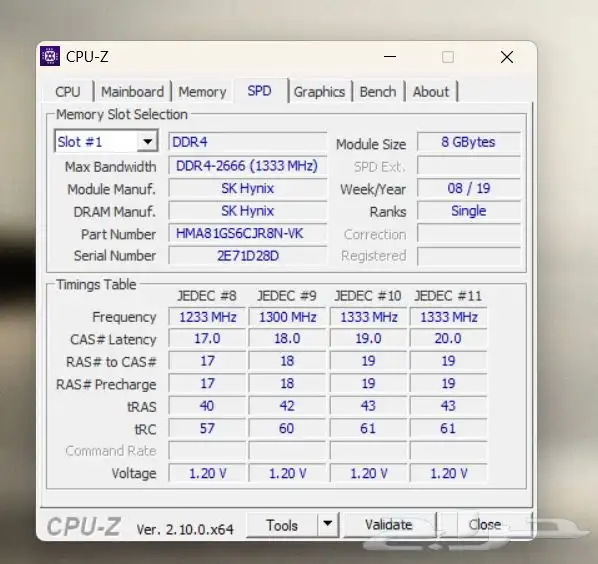Show the About tab

point(431,92)
